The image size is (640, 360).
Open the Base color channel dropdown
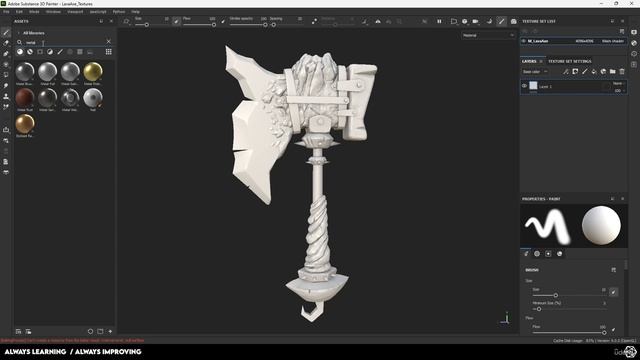(x=535, y=72)
